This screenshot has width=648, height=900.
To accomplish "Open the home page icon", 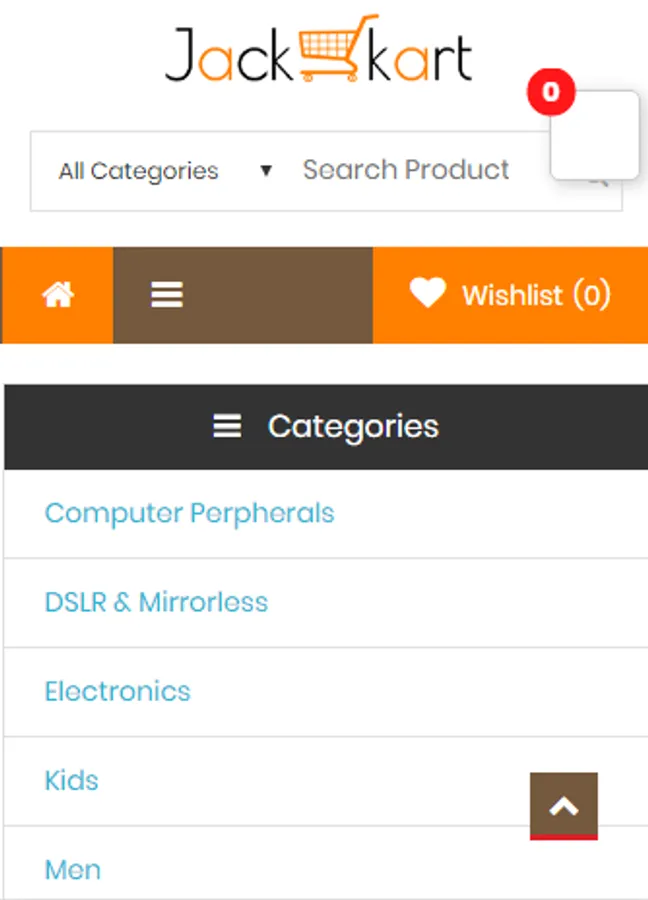I will coord(58,295).
